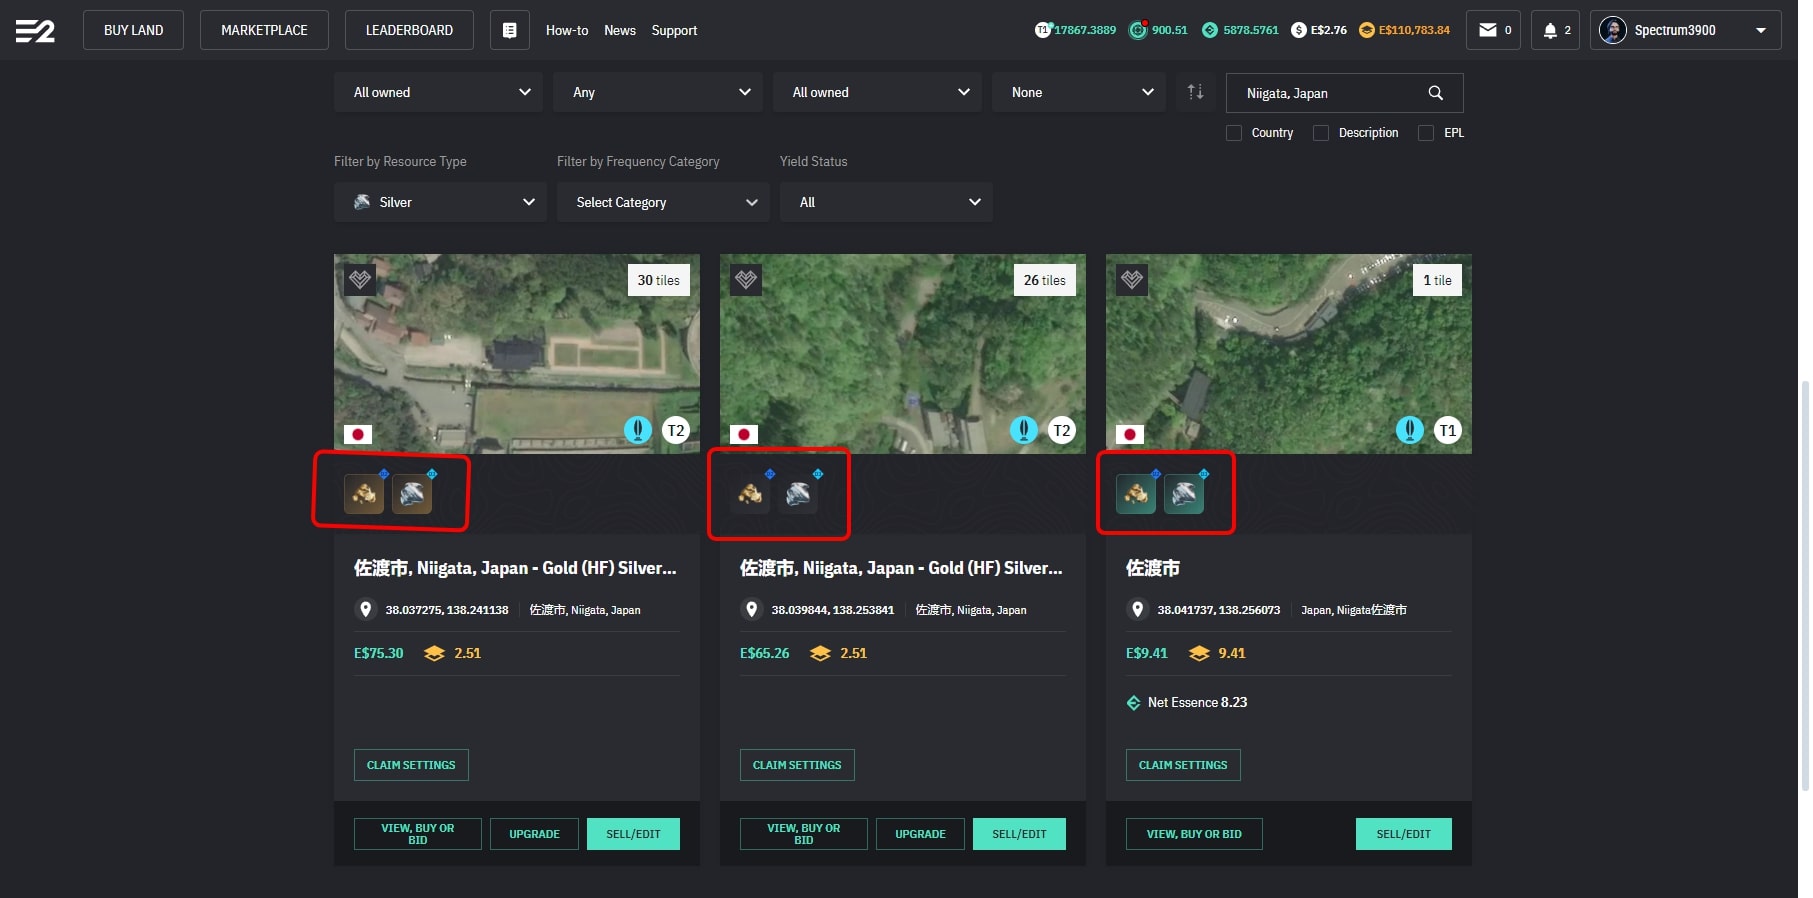Click the search magnifier icon
Viewport: 1813px width, 898px height.
pyautogui.click(x=1435, y=93)
